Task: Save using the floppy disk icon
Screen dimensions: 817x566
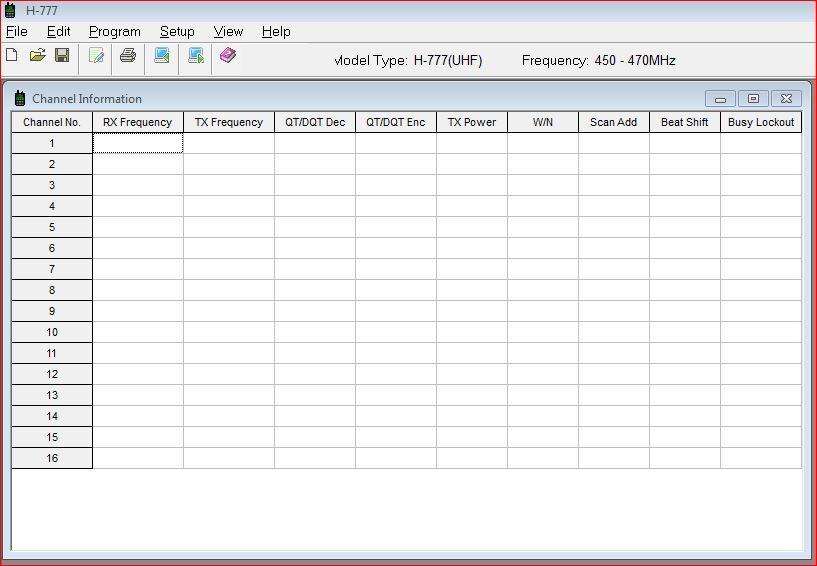Action: click(62, 56)
